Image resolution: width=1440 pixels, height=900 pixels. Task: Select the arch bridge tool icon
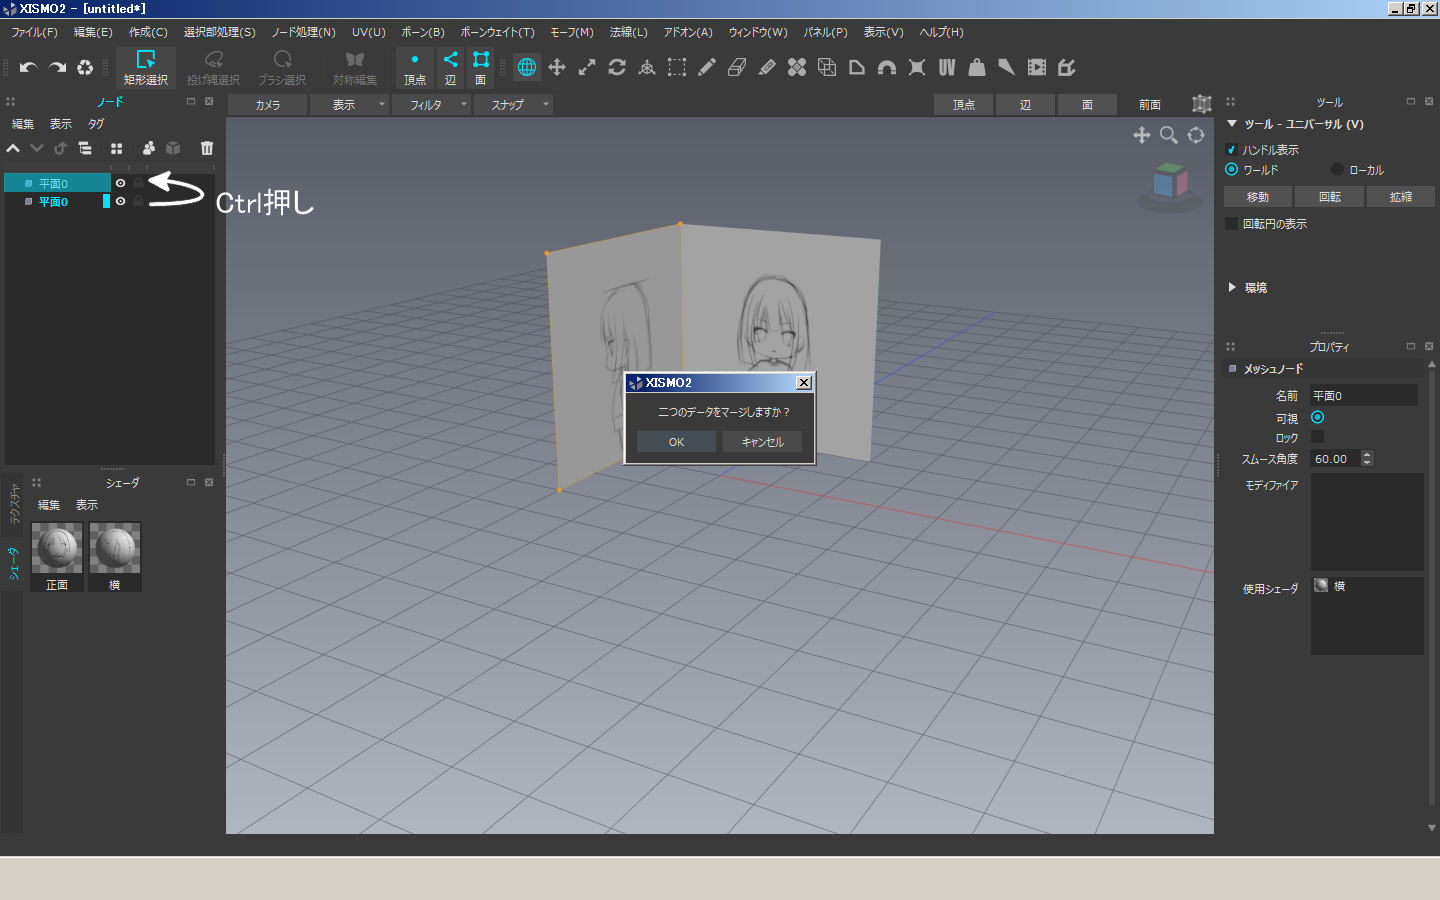(x=887, y=67)
